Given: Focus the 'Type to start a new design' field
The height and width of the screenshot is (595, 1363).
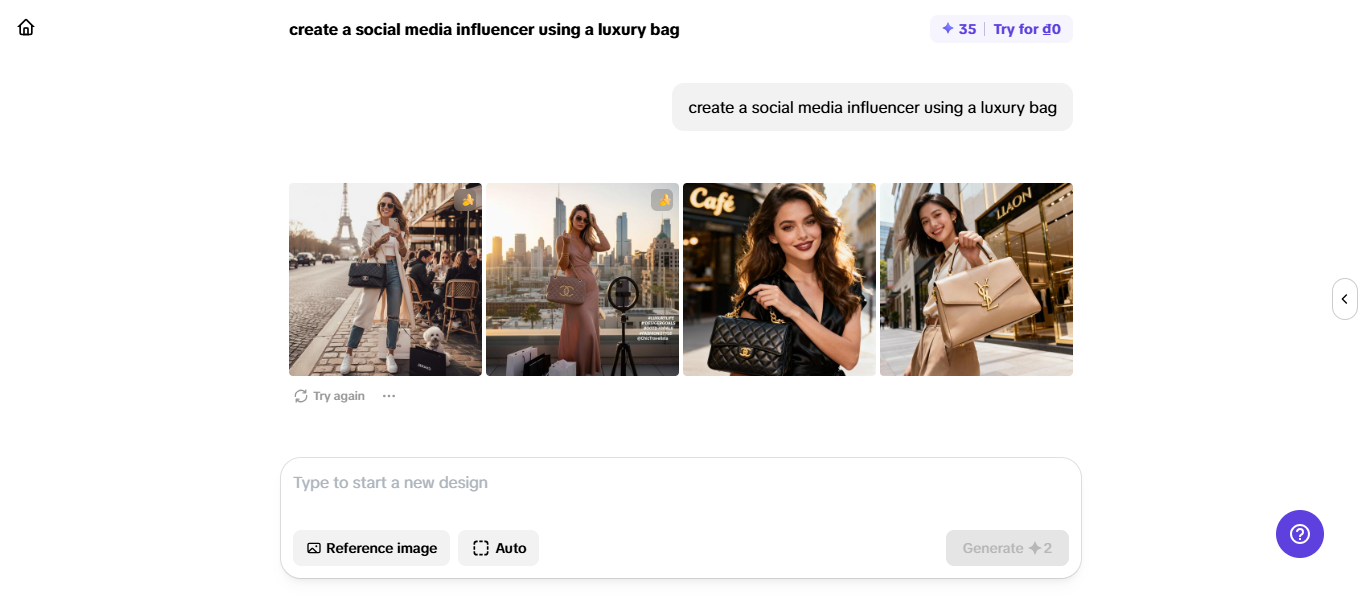Looking at the screenshot, I should click(680, 483).
